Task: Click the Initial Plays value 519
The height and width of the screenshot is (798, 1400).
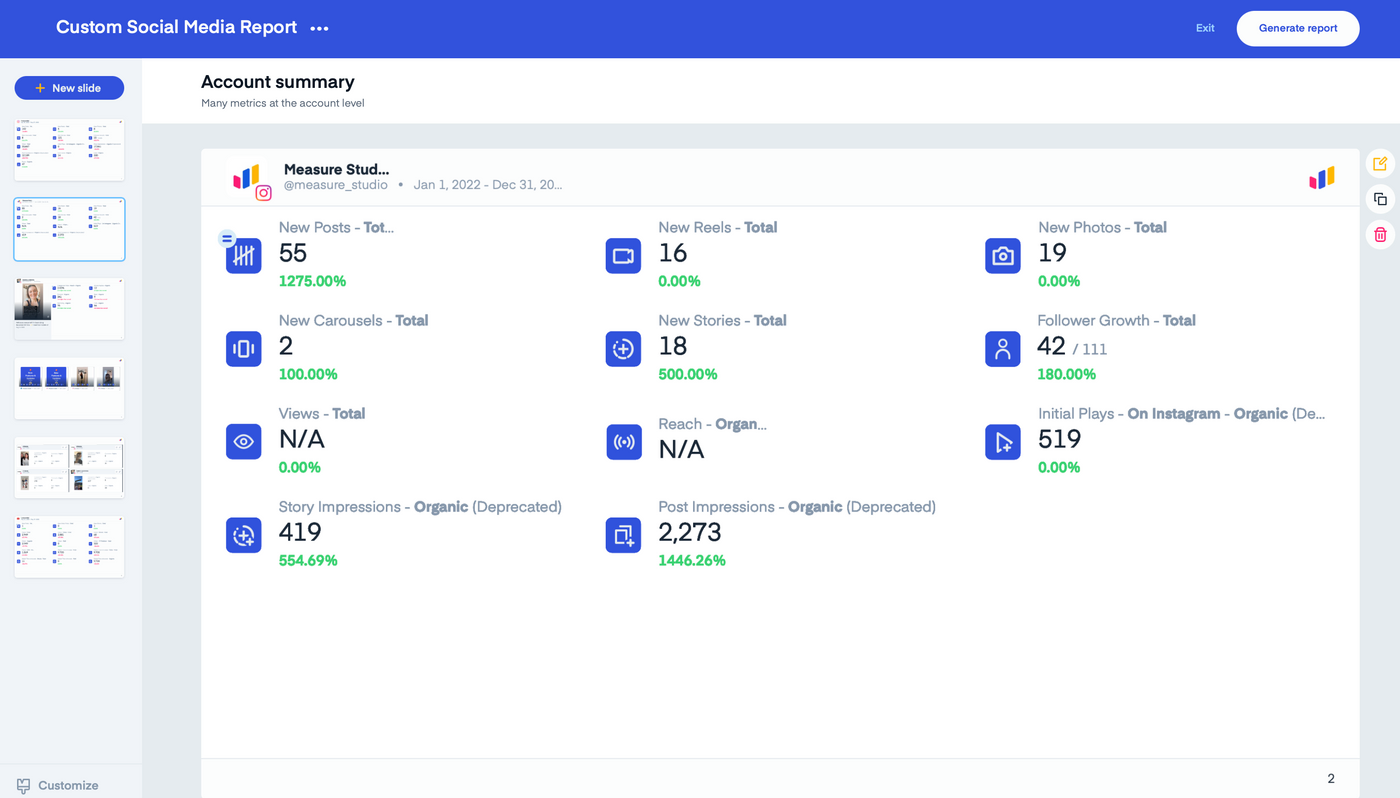Action: coord(1060,440)
